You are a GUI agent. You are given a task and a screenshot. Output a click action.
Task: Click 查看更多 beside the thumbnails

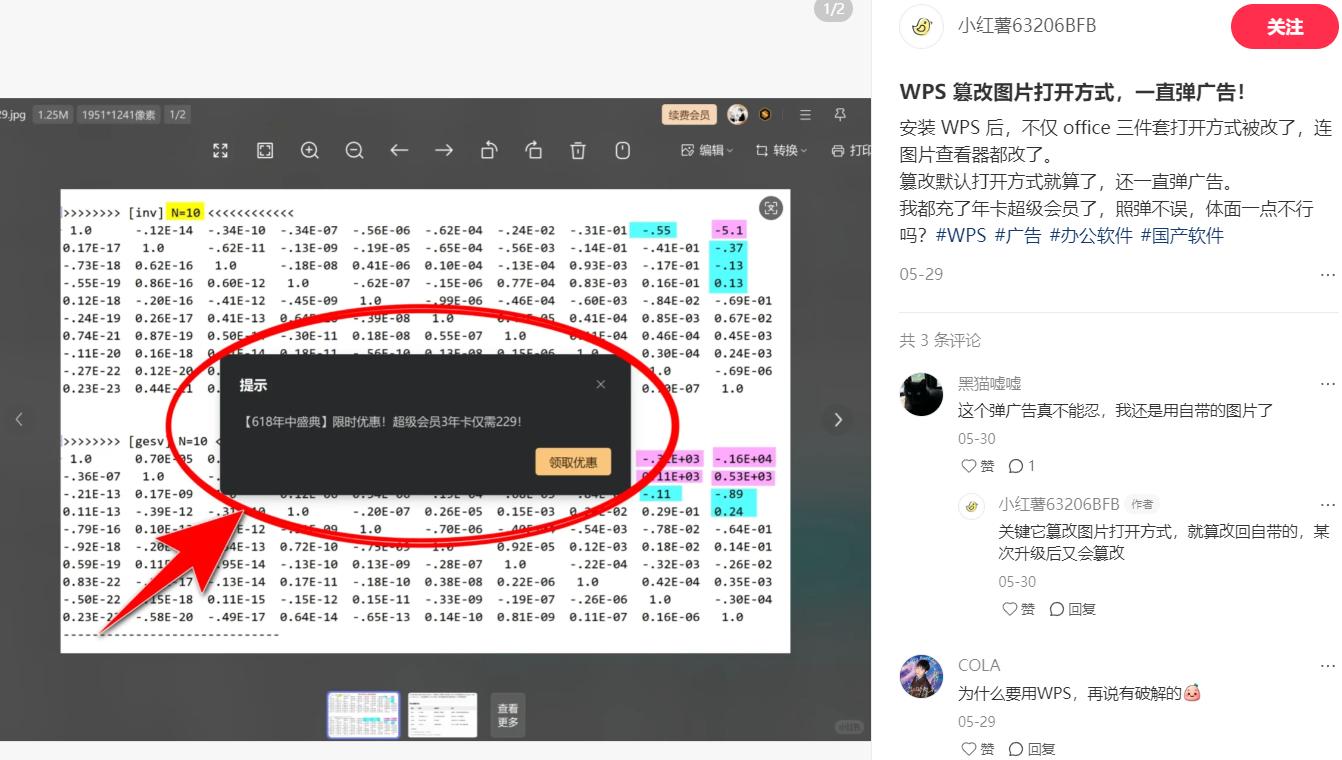tap(508, 715)
